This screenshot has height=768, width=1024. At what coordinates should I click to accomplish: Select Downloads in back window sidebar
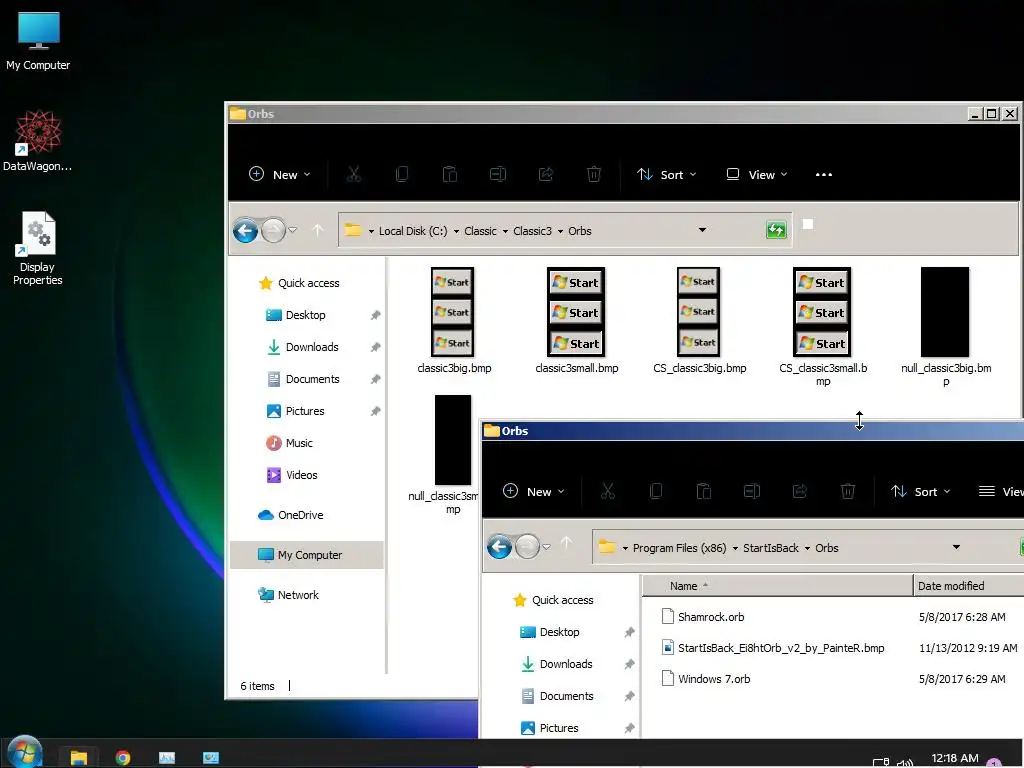click(x=302, y=347)
